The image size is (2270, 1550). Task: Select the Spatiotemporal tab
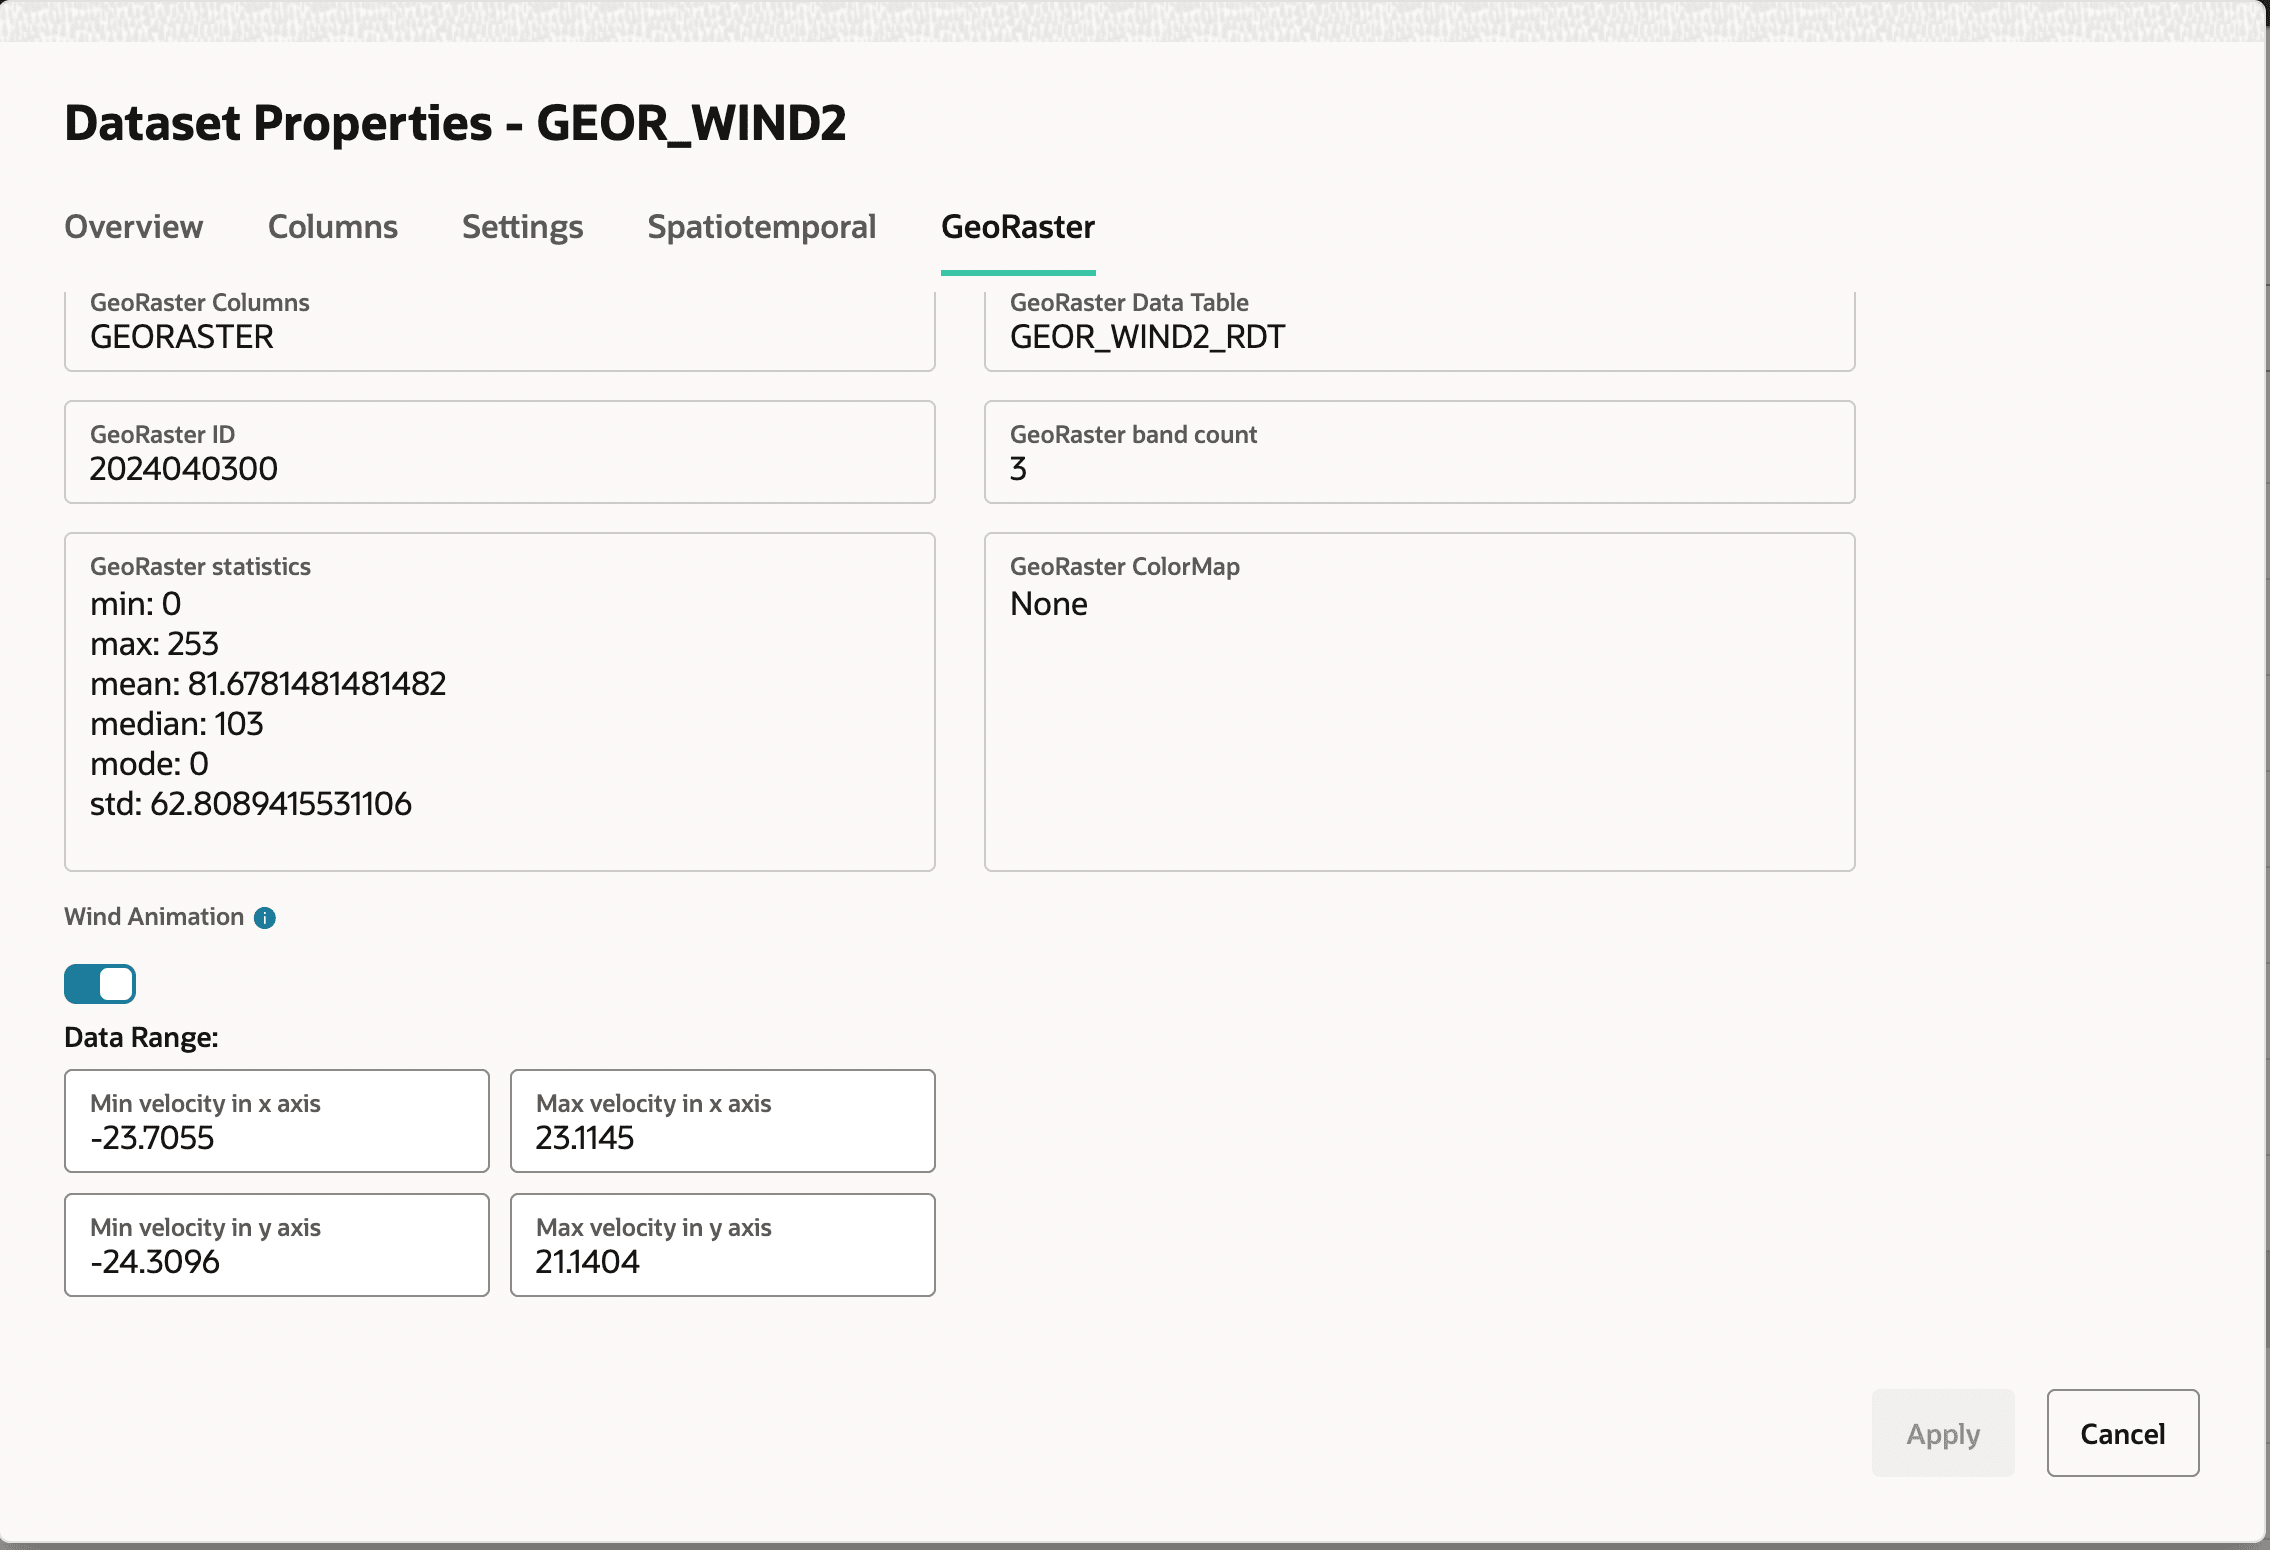point(761,227)
